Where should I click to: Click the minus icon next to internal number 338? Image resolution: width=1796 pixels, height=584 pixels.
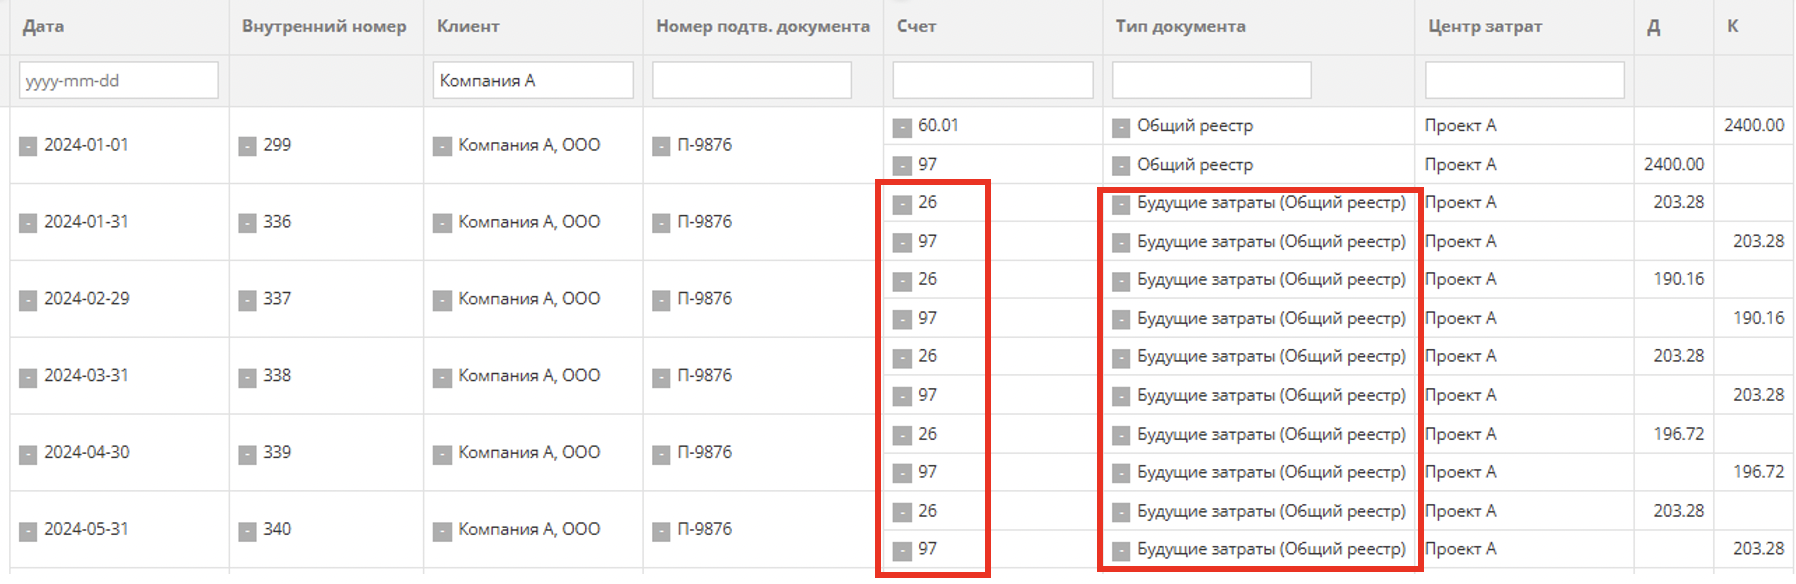(247, 377)
